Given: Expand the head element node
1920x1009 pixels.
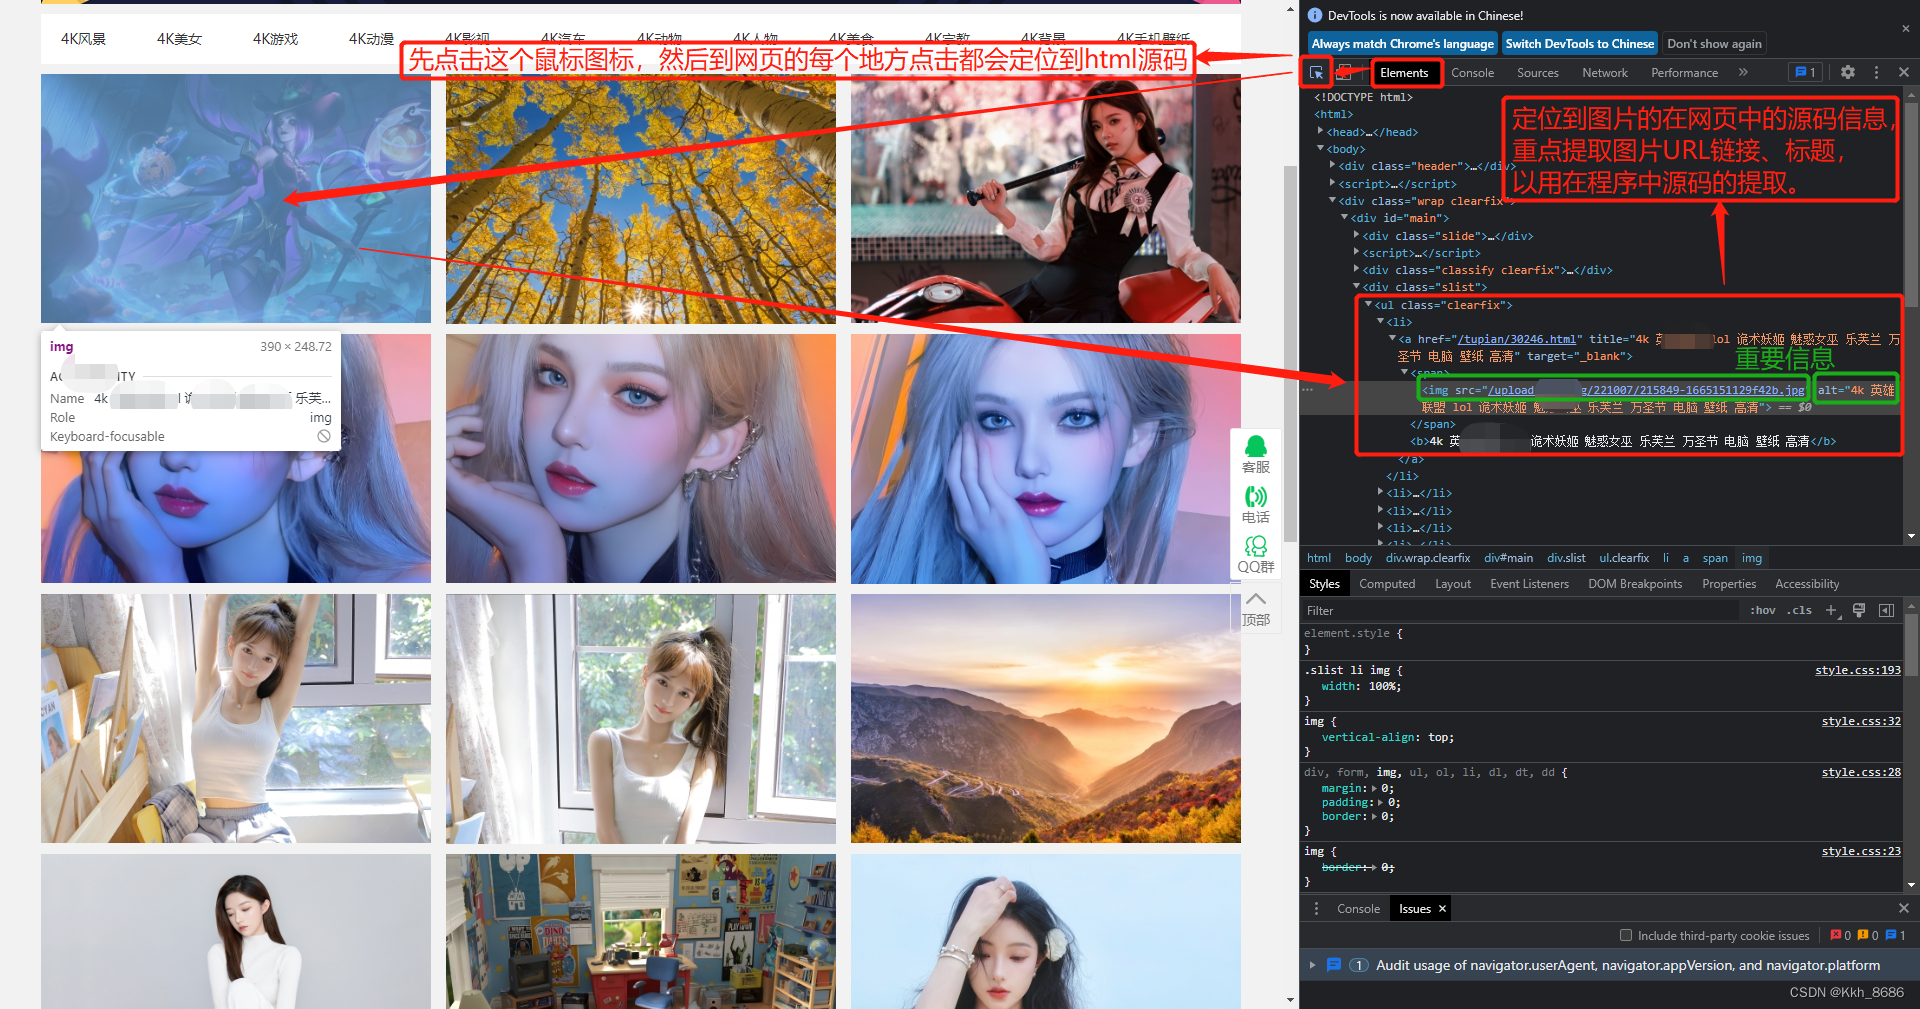Looking at the screenshot, I should pos(1321,131).
